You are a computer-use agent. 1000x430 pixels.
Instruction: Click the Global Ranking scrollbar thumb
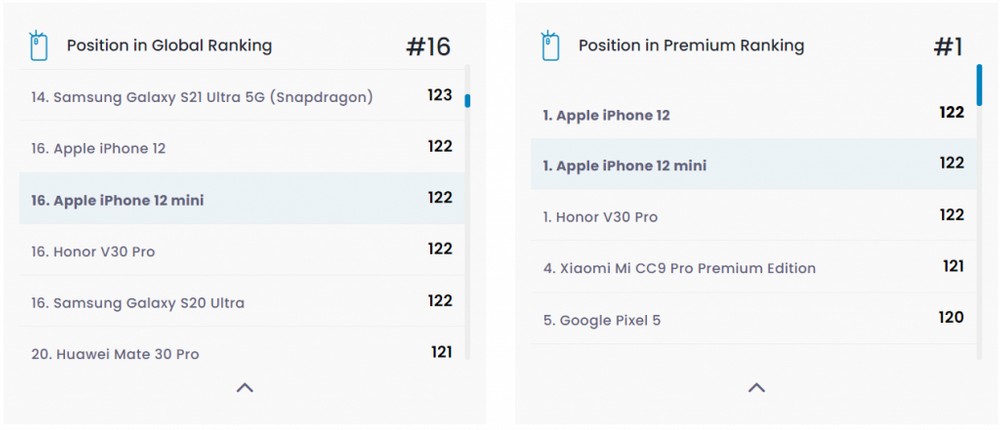click(x=467, y=101)
